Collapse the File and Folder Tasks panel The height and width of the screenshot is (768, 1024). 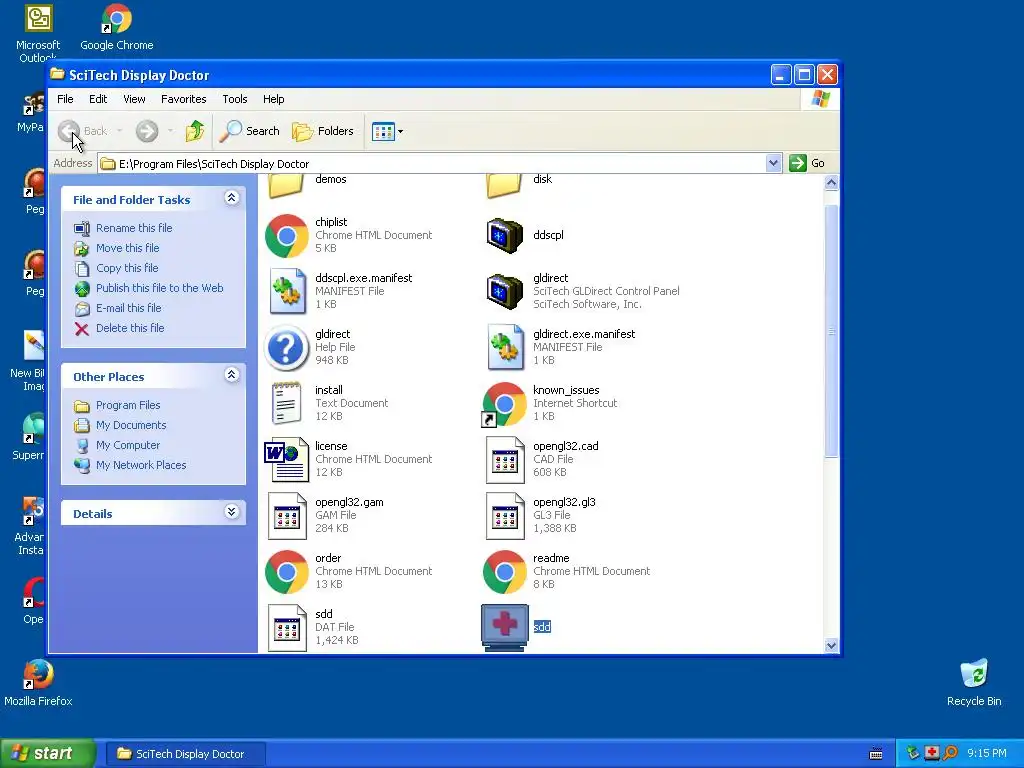point(231,198)
